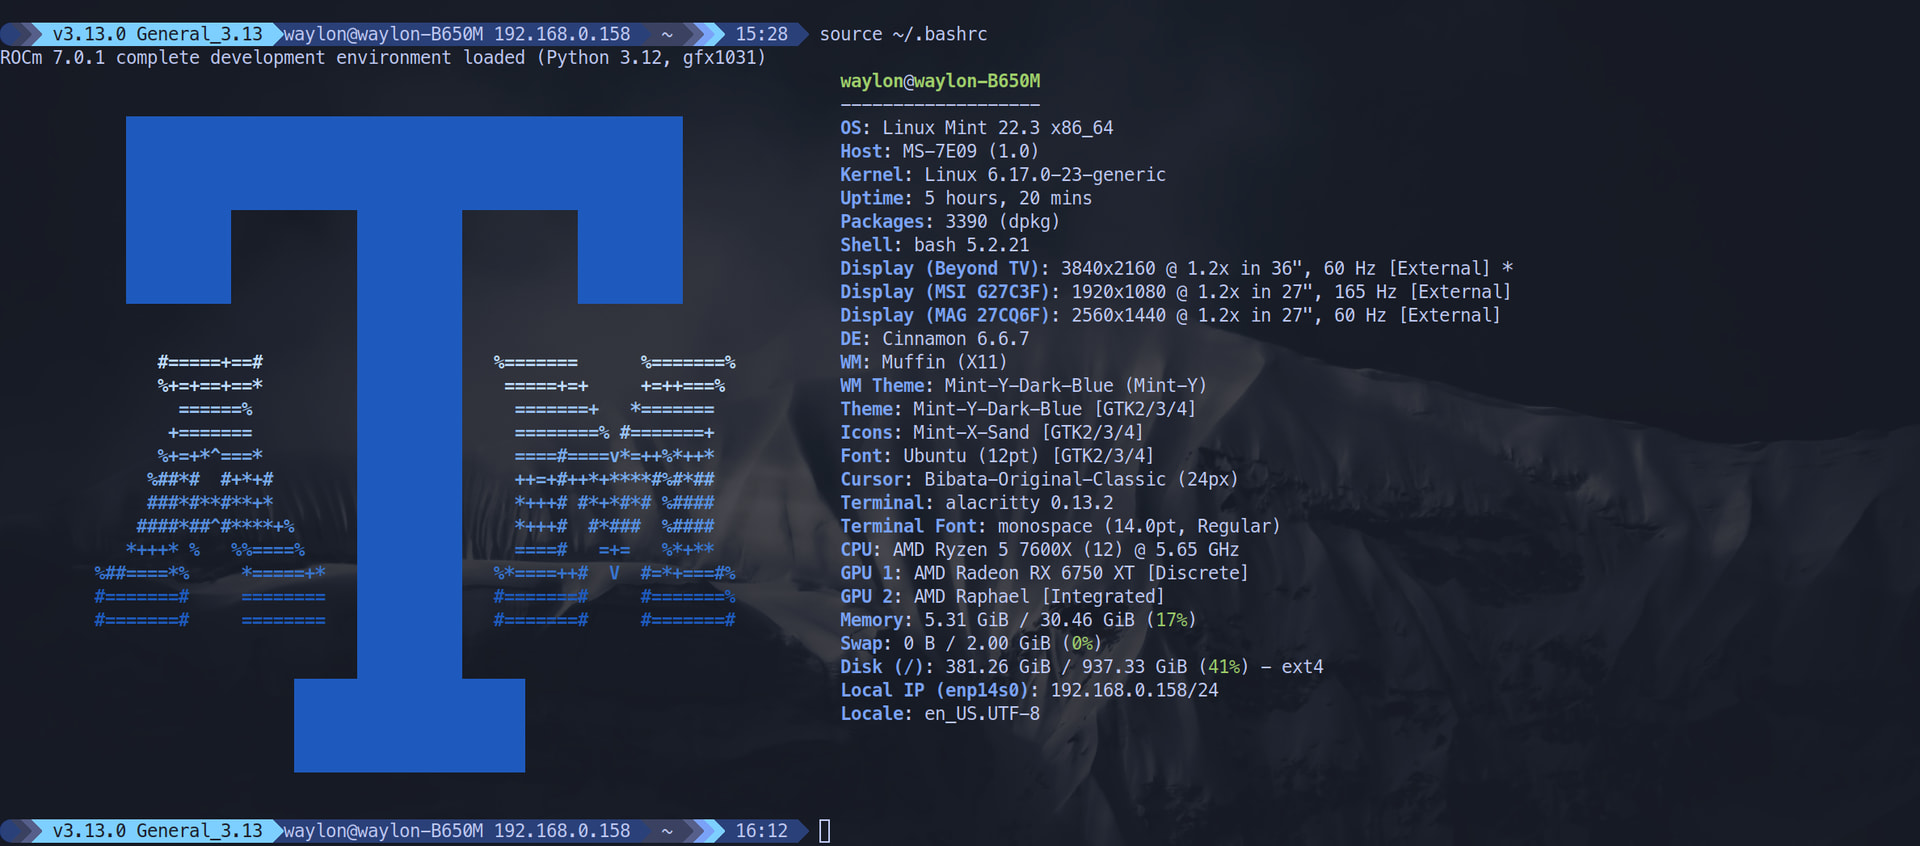Select the "Theme: Mint-Y-Dark-Blue [GTK2/3/4]" line

tap(1018, 409)
